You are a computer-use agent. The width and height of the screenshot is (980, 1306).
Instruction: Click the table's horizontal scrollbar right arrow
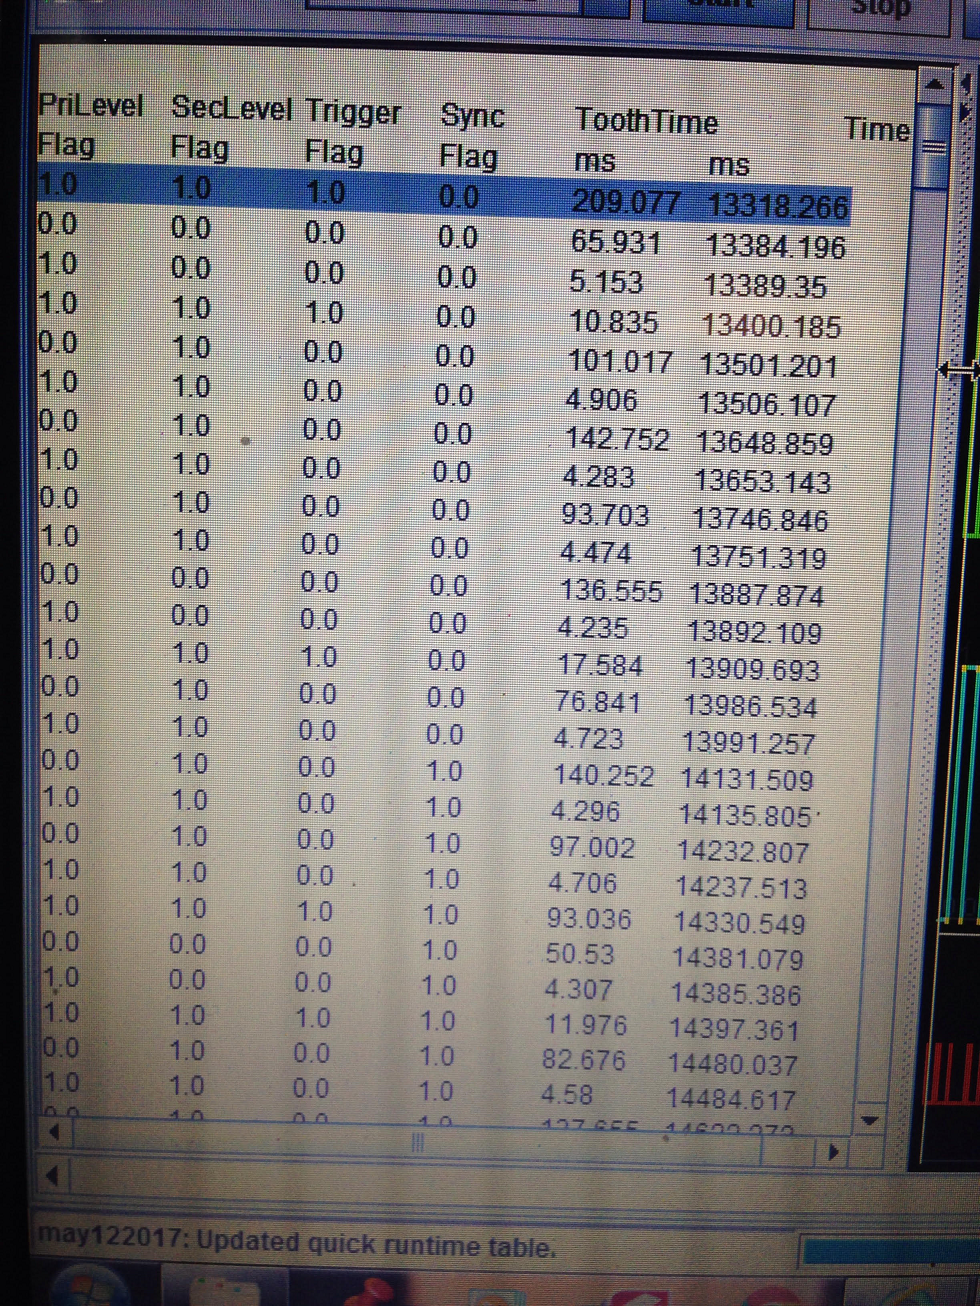[831, 1152]
